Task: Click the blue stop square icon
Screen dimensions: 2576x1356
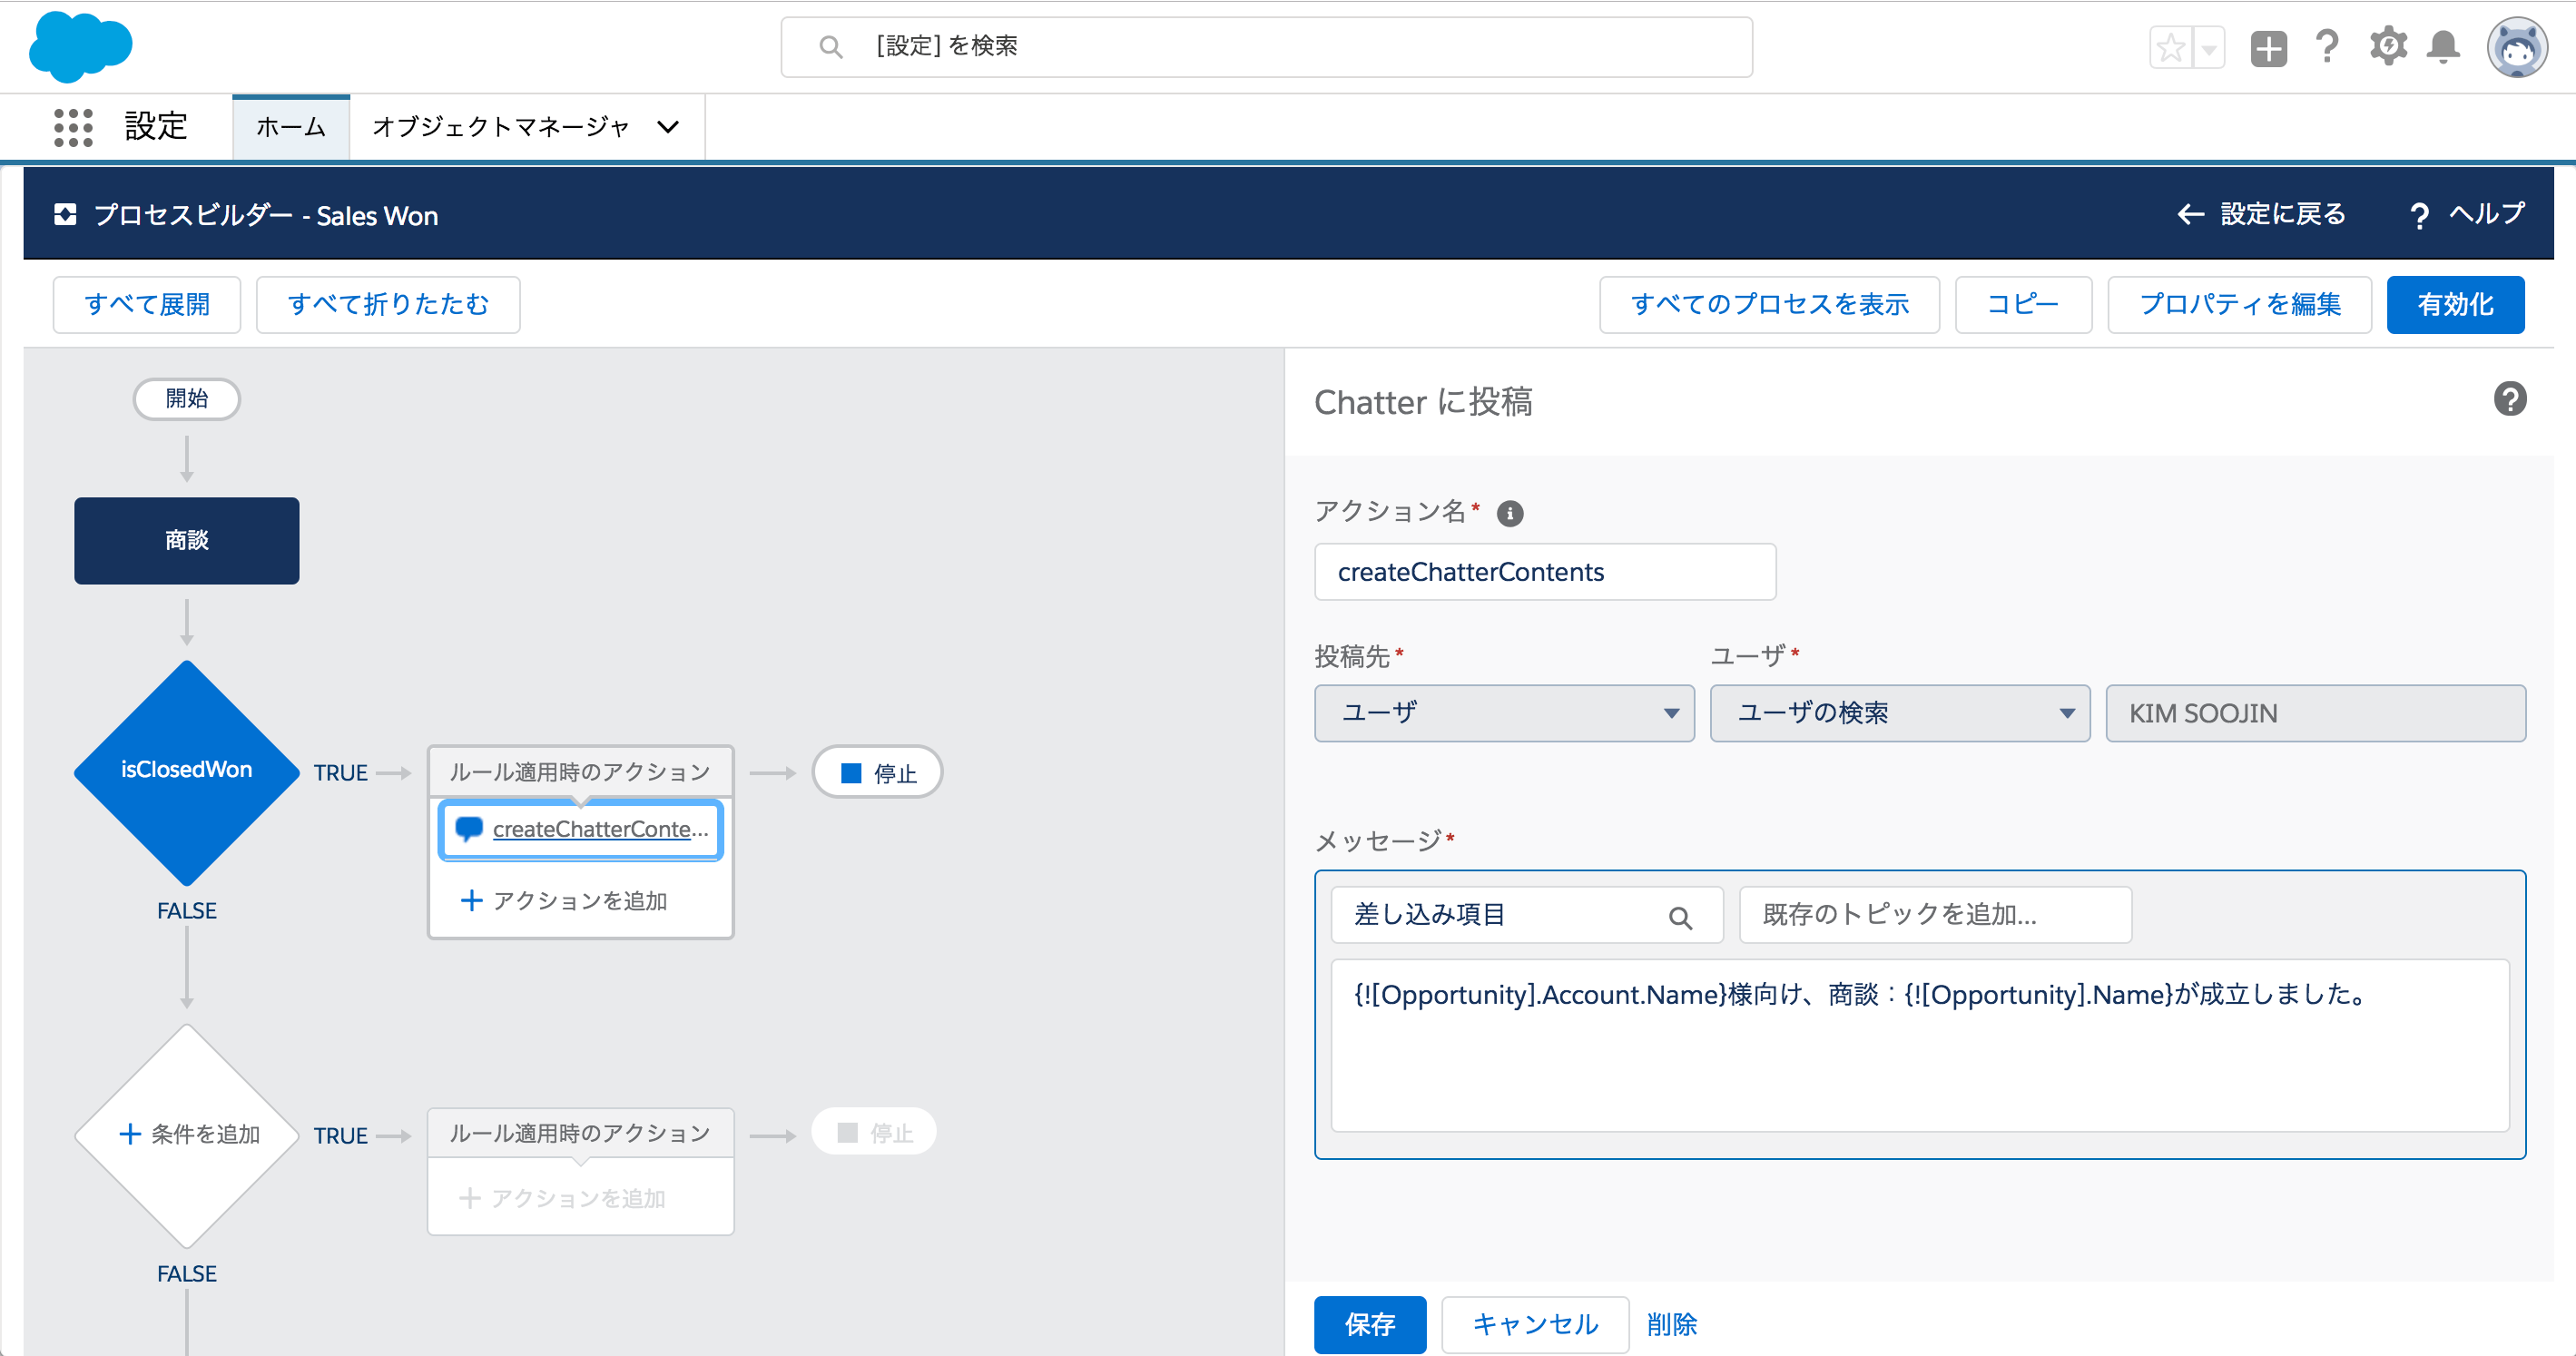Action: [x=851, y=773]
